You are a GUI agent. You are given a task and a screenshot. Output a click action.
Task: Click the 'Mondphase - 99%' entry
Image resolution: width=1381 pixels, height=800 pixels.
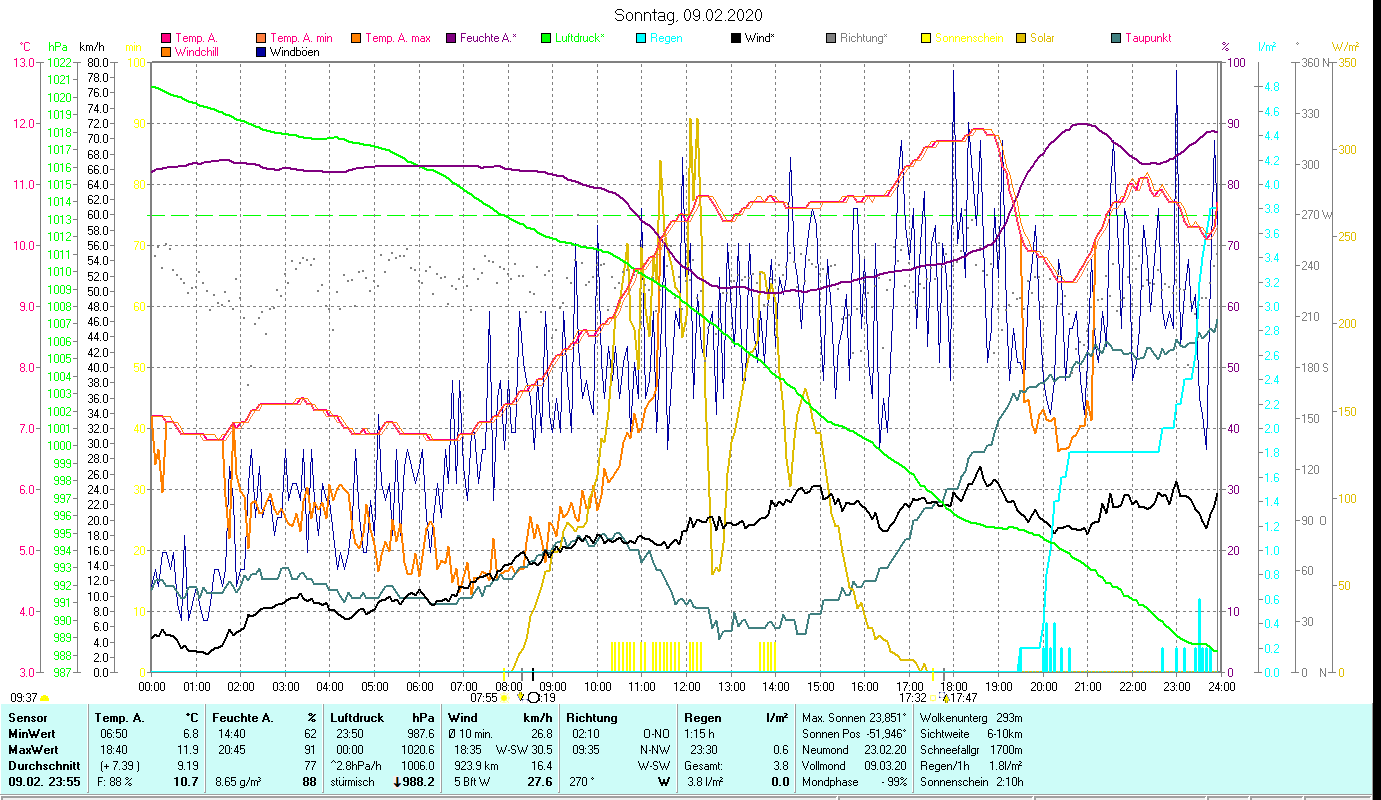pos(854,782)
